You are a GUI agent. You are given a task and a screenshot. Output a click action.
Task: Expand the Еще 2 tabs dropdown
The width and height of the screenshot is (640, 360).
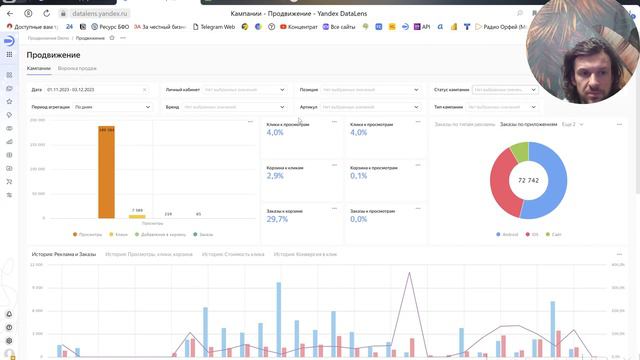coord(573,124)
